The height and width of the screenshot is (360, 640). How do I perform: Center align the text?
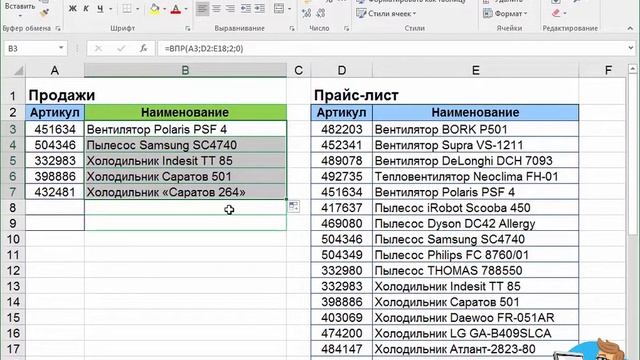(216, 9)
